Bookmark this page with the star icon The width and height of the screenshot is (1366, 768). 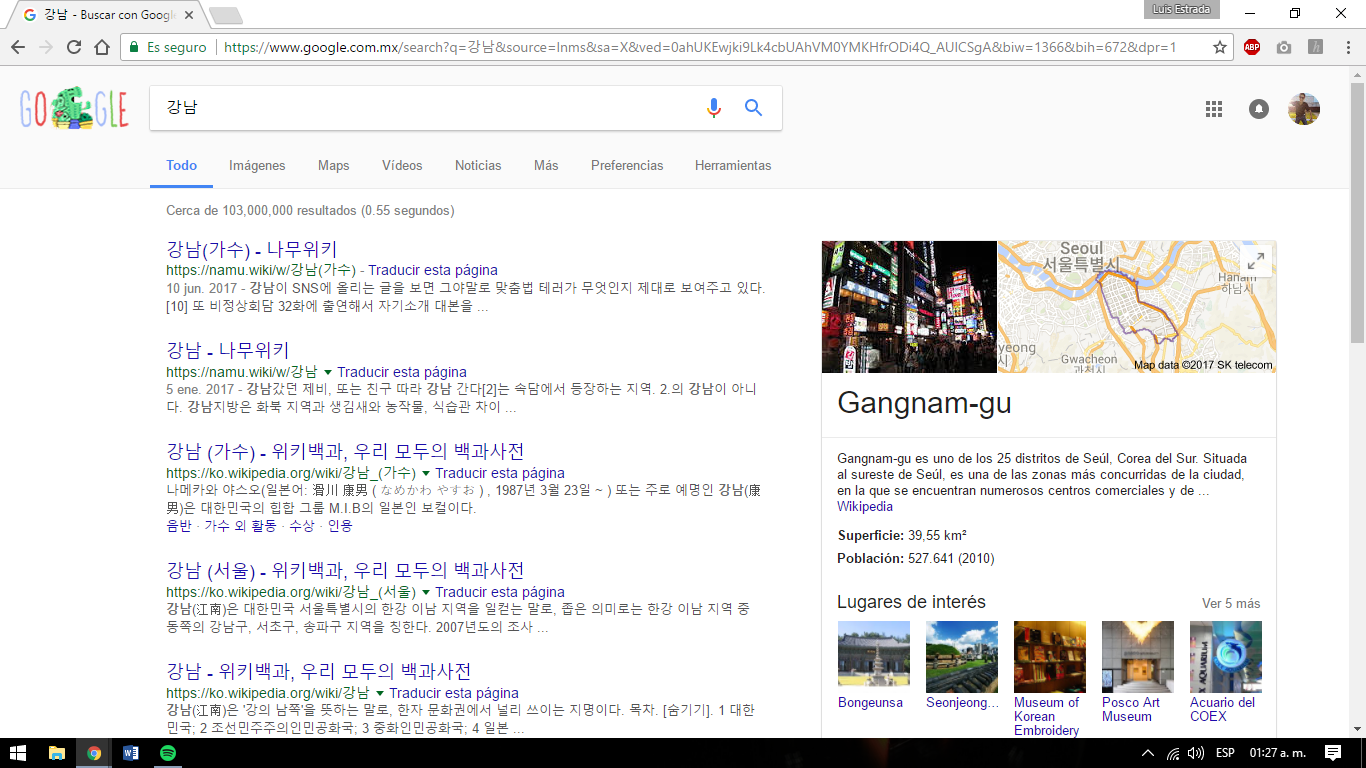coord(1220,47)
